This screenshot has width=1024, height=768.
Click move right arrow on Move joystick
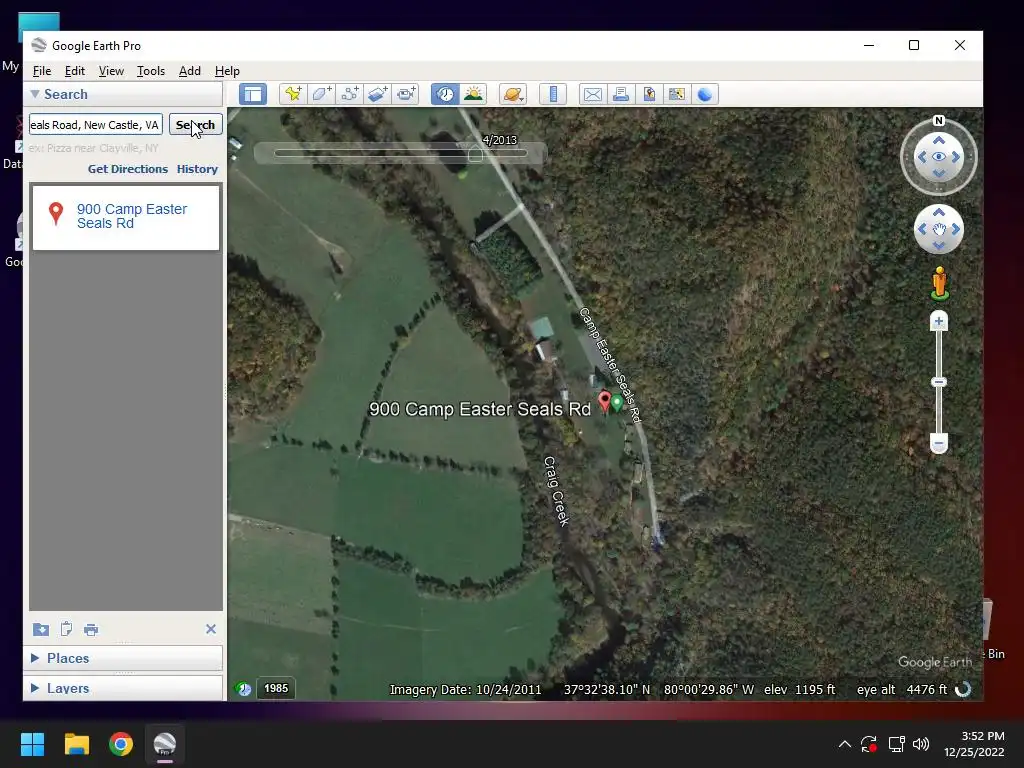[x=956, y=229]
